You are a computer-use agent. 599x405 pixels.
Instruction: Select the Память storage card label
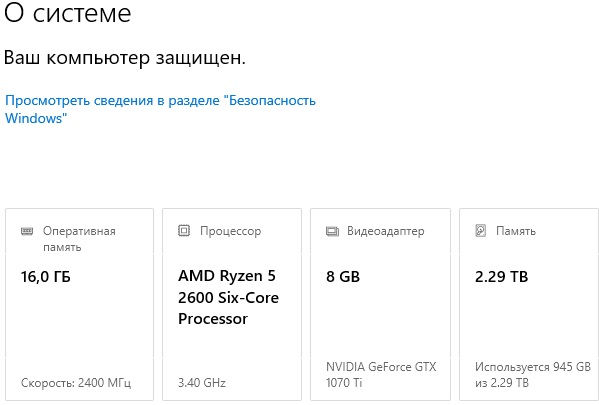[x=516, y=231]
